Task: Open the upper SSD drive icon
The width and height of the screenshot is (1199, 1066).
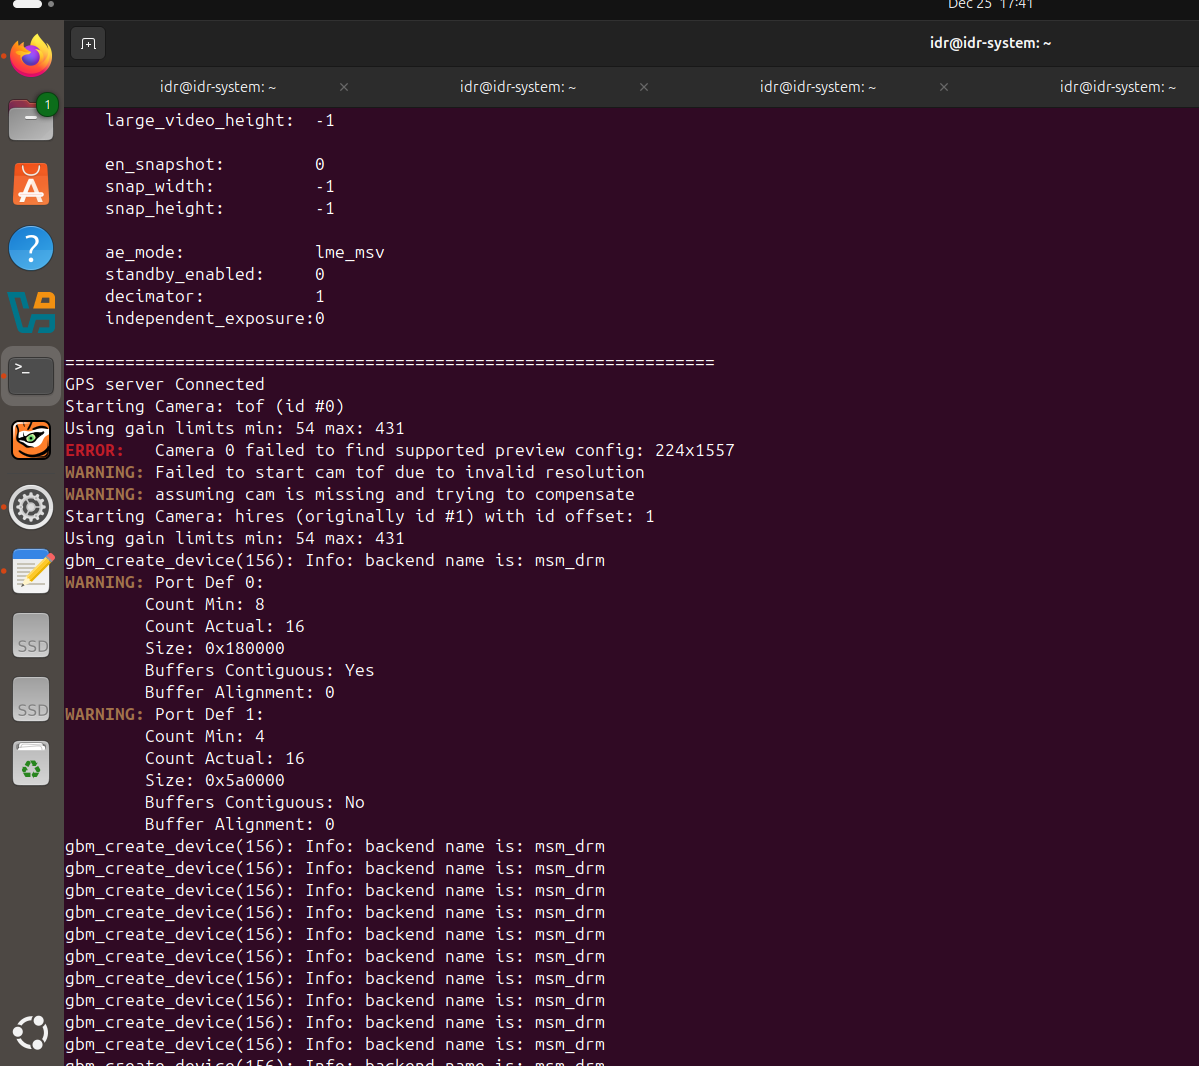Action: click(31, 636)
